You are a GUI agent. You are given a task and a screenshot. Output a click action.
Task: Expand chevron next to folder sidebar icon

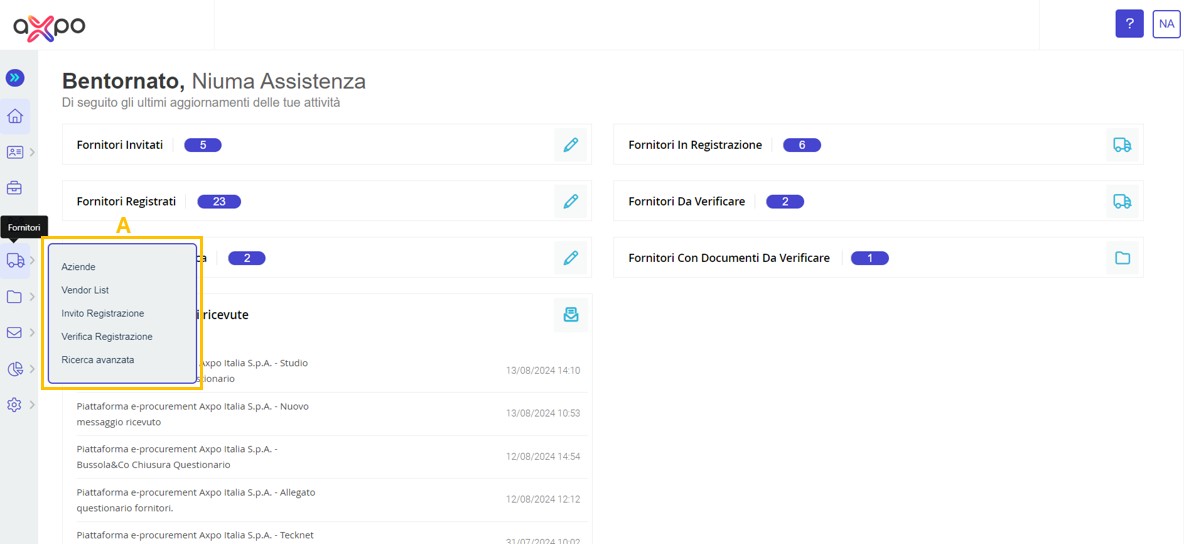click(32, 297)
